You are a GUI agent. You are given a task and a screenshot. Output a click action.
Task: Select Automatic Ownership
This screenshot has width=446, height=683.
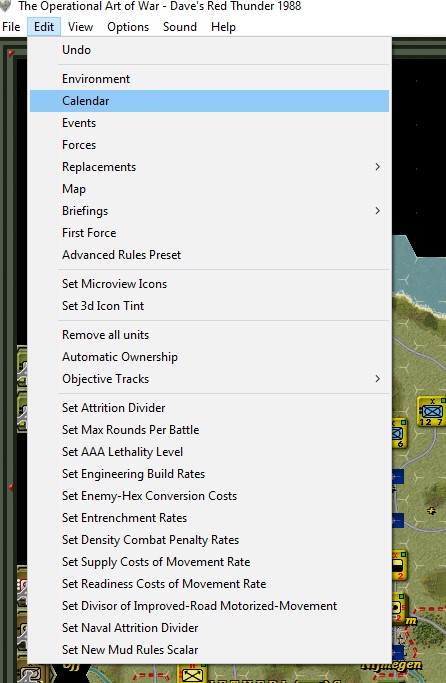pos(209,357)
